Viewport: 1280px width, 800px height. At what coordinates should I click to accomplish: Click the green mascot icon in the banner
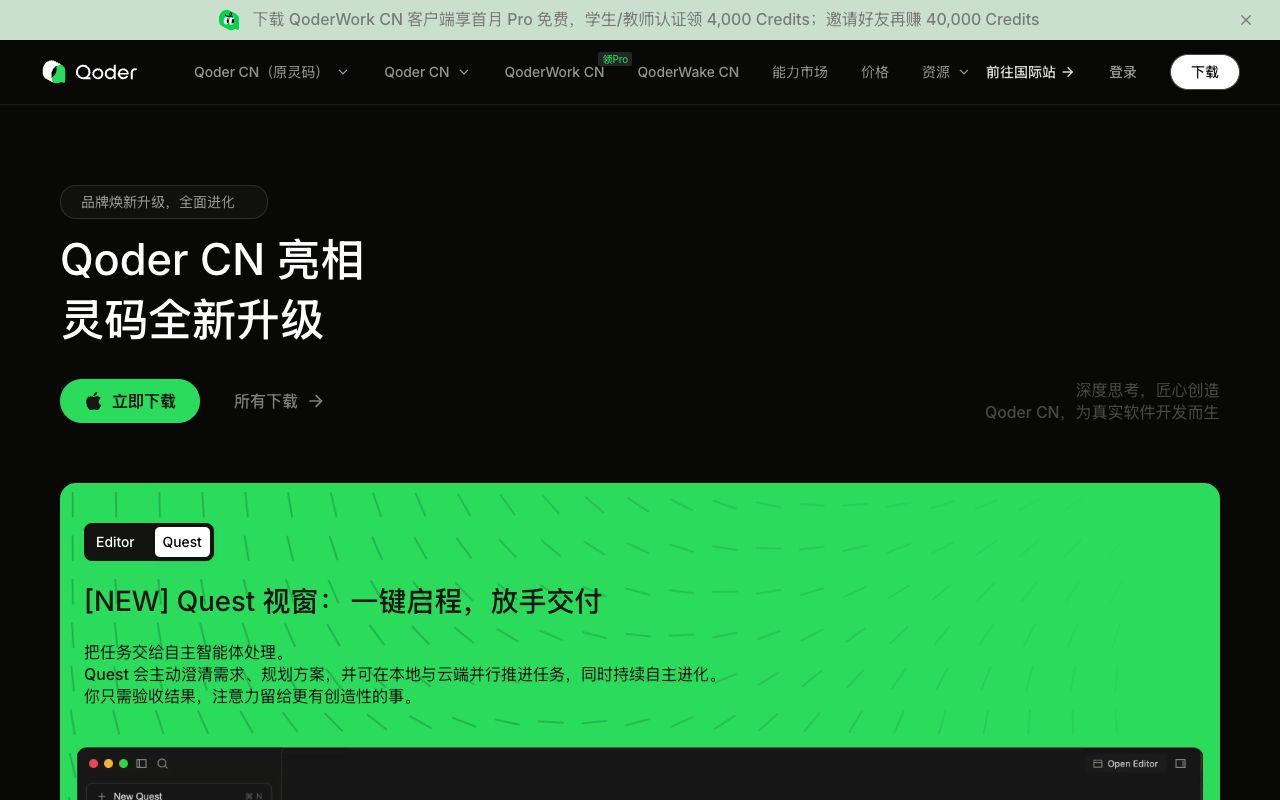pyautogui.click(x=229, y=19)
